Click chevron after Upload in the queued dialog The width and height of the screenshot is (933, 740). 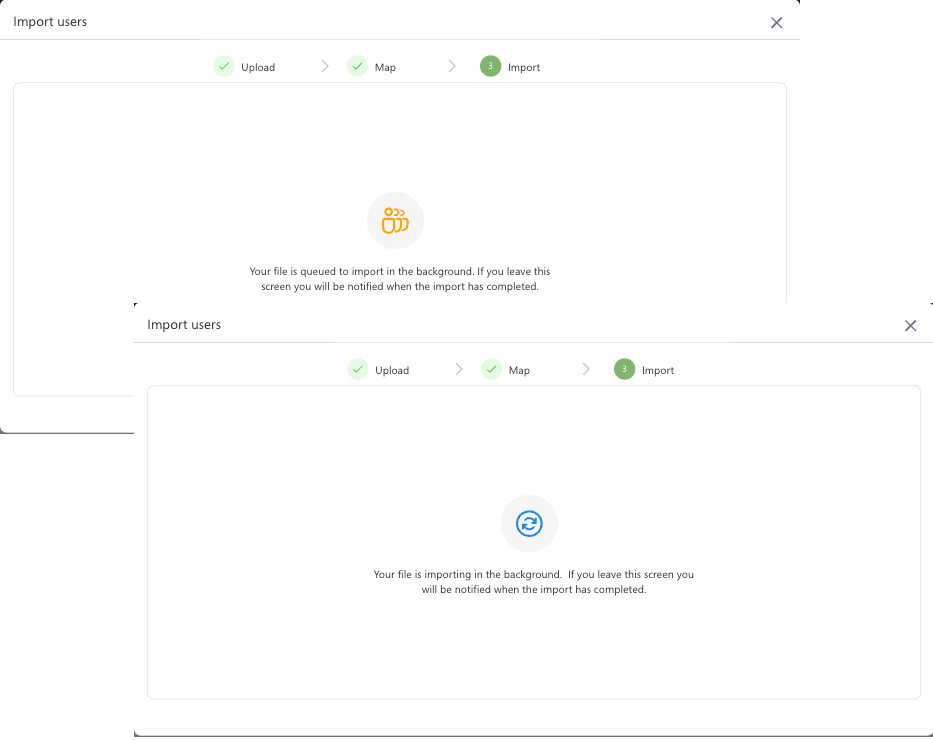tap(325, 67)
